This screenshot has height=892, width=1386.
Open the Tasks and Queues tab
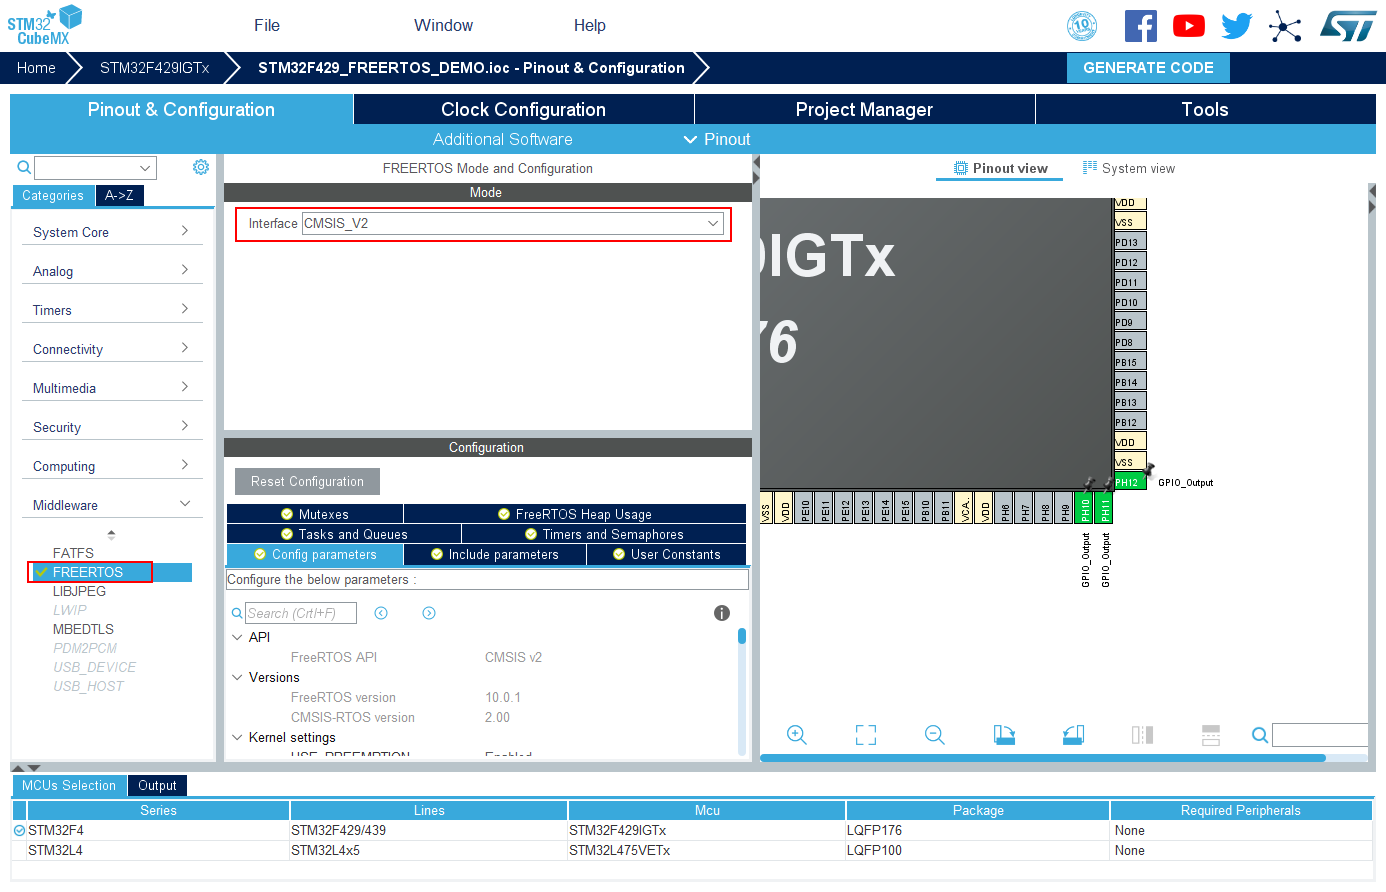tap(344, 534)
